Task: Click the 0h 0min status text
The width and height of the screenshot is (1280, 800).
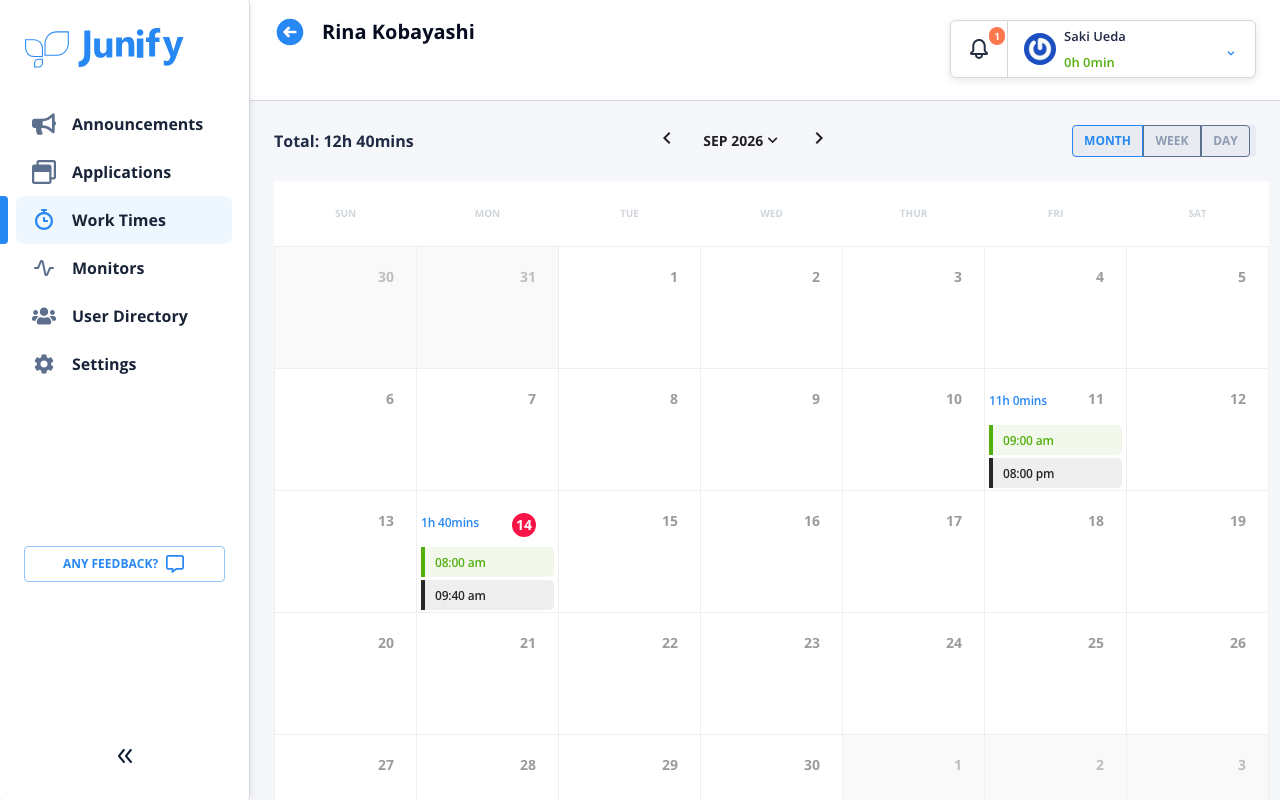Action: pyautogui.click(x=1089, y=62)
